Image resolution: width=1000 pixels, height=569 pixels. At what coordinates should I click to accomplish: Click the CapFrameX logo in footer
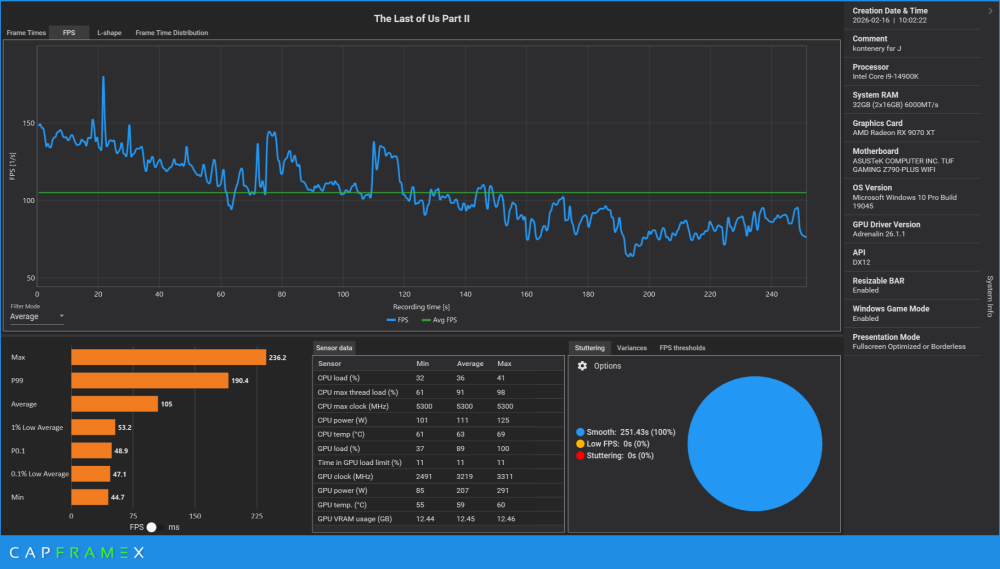click(77, 552)
